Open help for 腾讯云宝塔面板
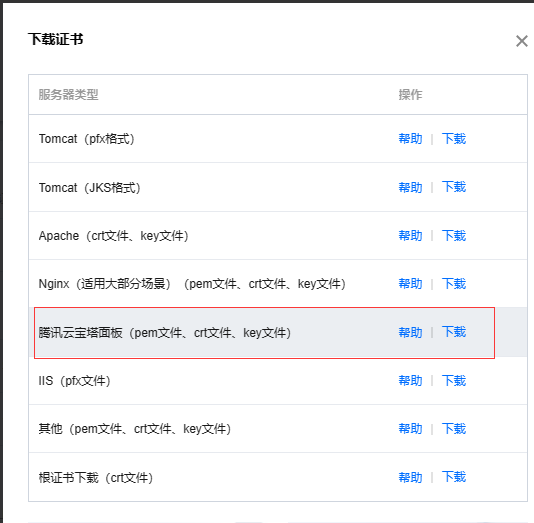 click(x=410, y=332)
